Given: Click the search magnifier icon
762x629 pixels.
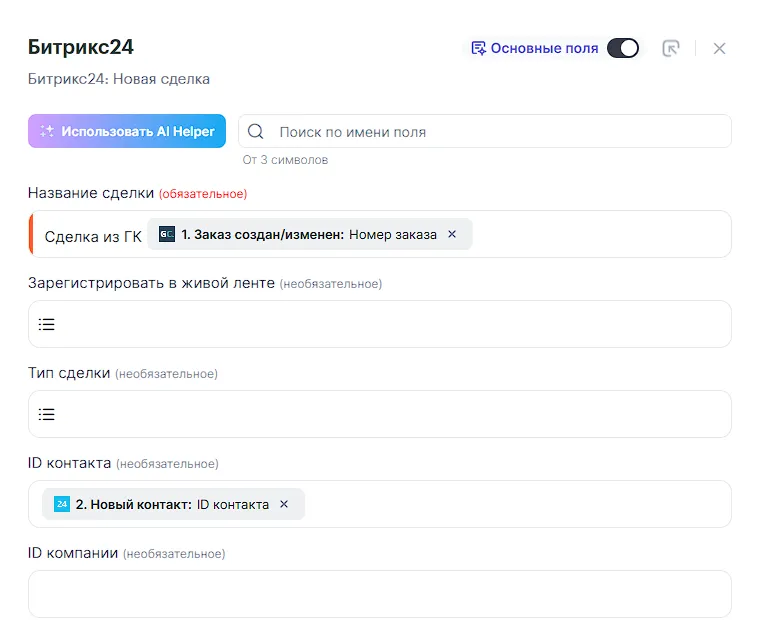Looking at the screenshot, I should (x=256, y=132).
